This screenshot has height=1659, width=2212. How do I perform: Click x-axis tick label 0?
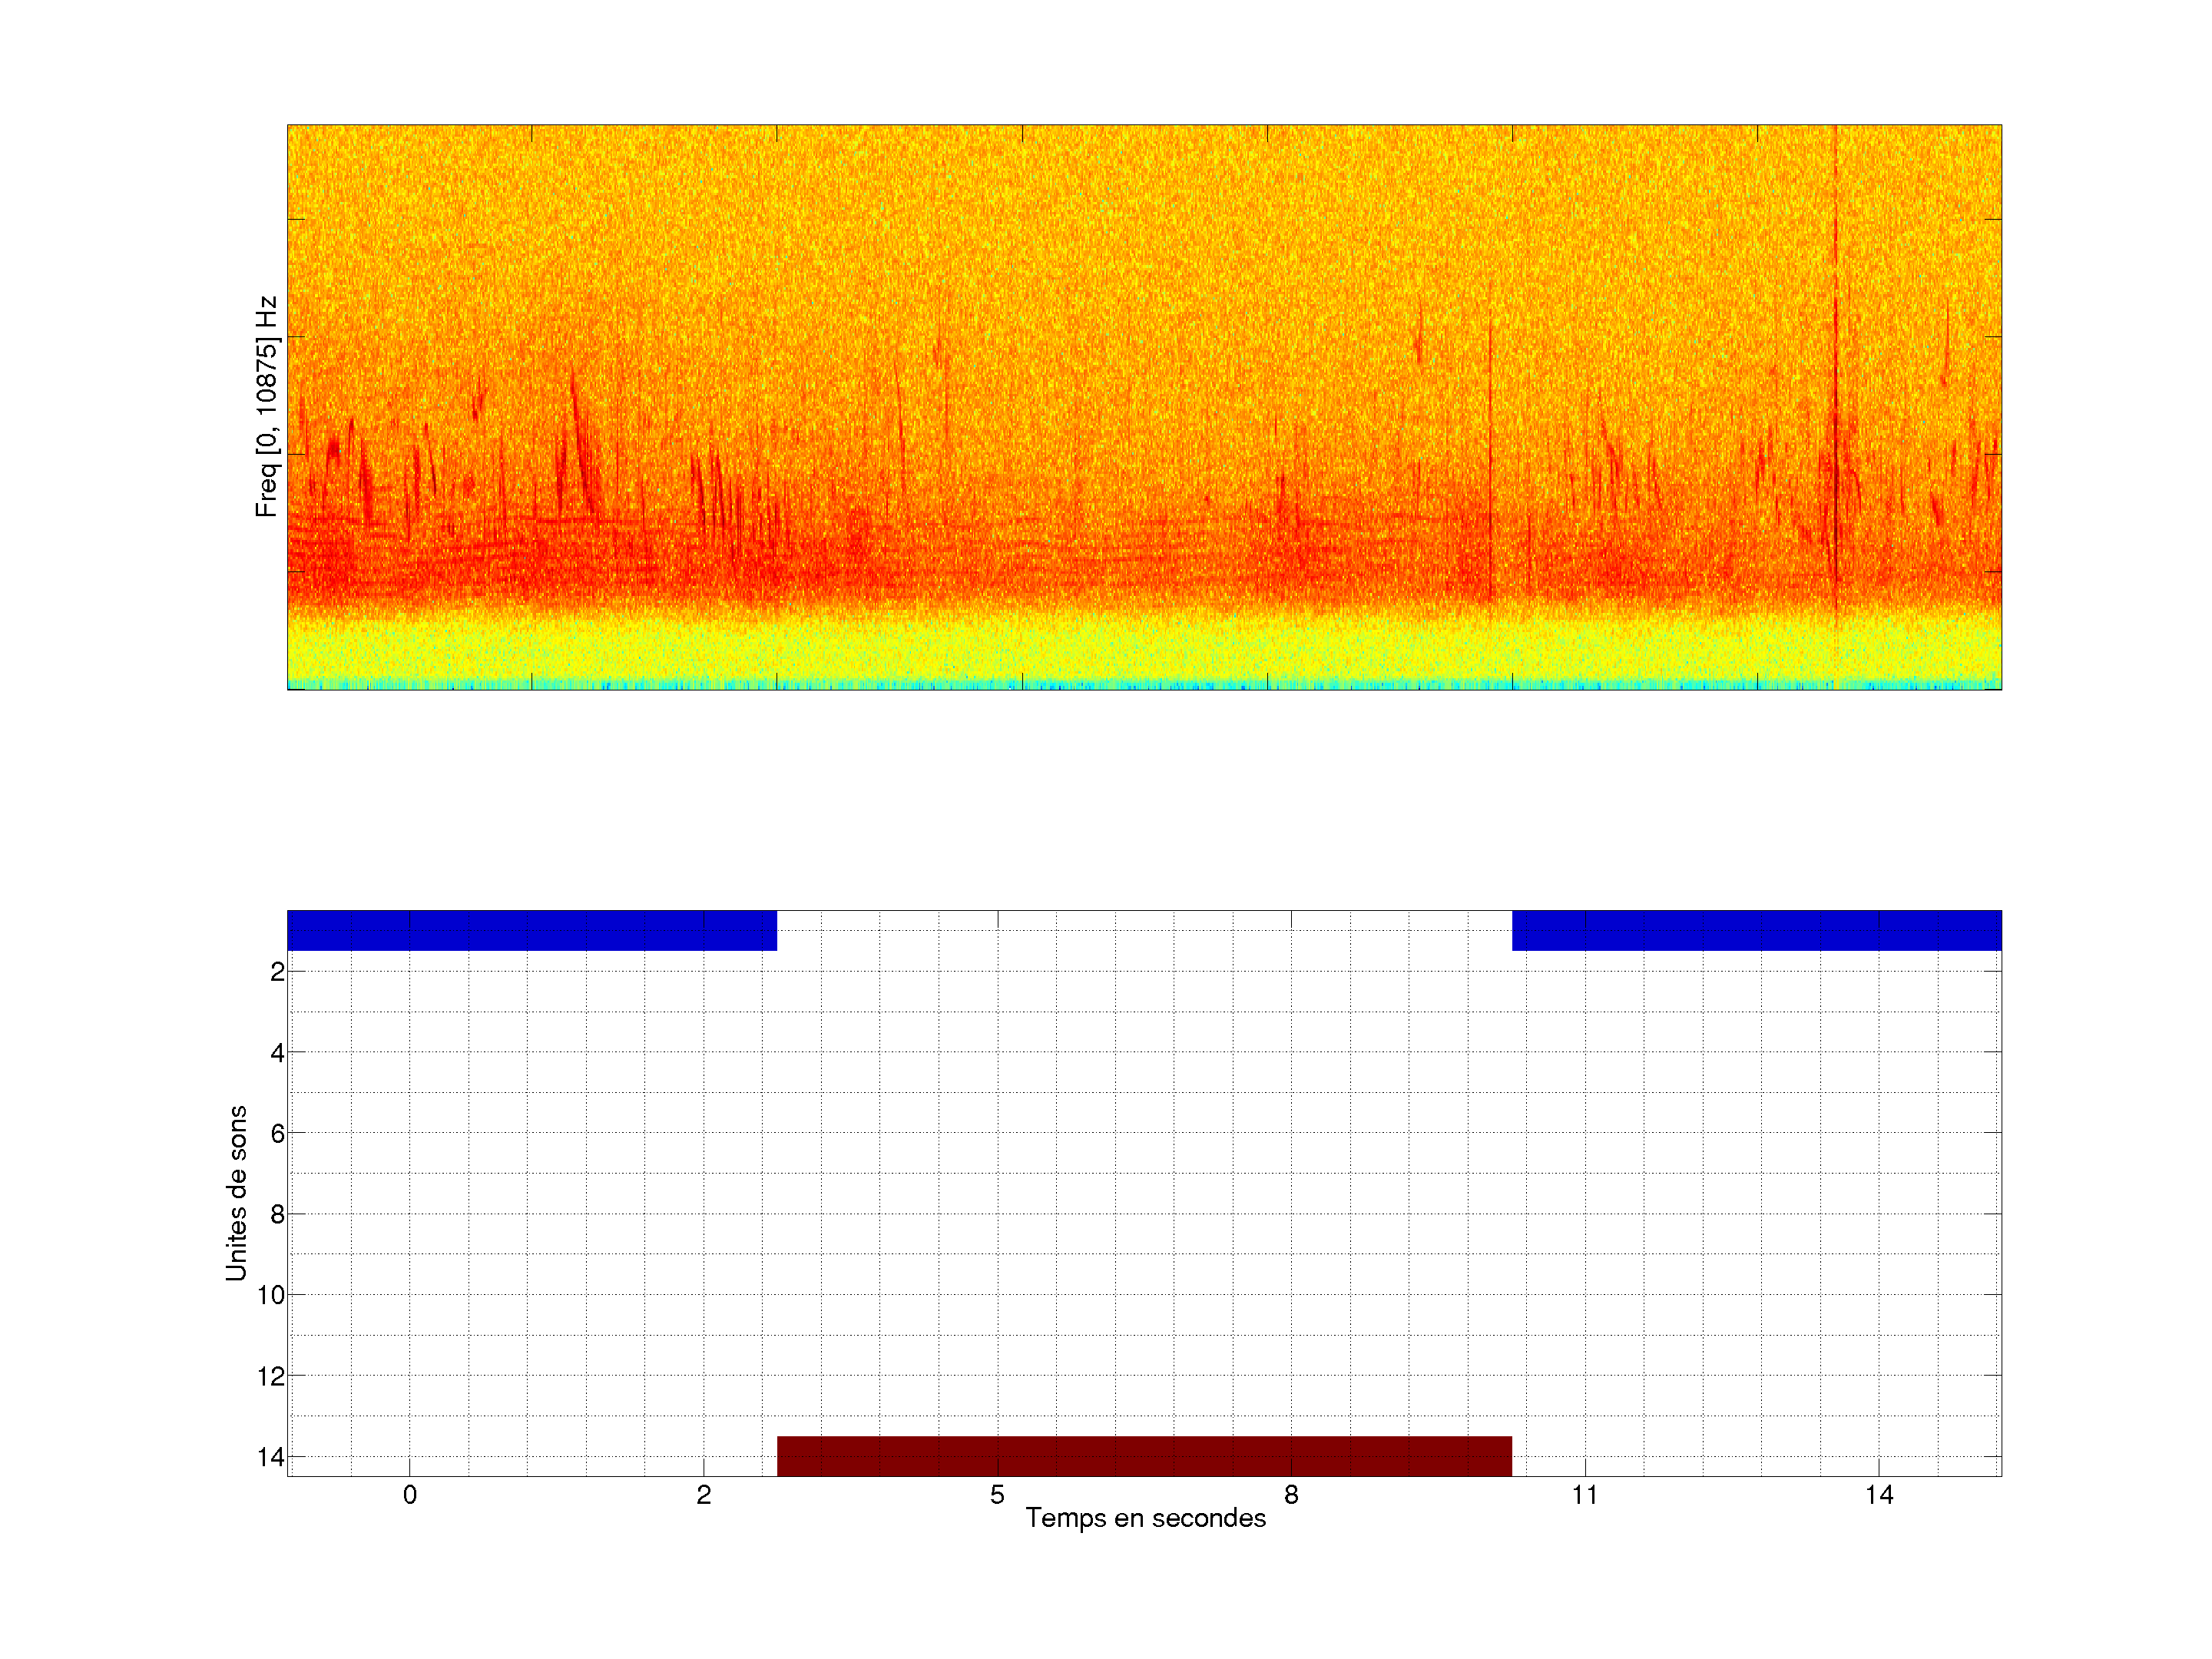point(410,1495)
